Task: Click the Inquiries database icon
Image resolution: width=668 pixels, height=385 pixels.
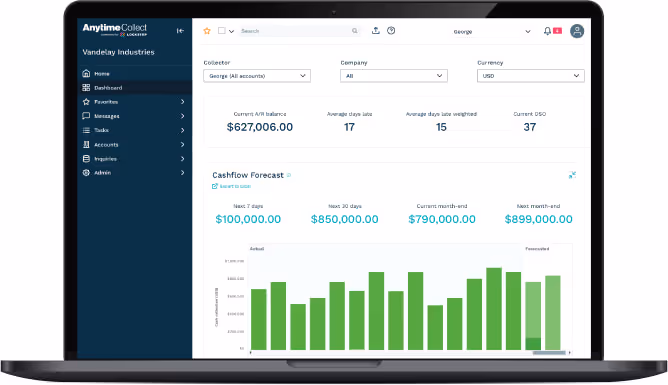Action: click(86, 158)
